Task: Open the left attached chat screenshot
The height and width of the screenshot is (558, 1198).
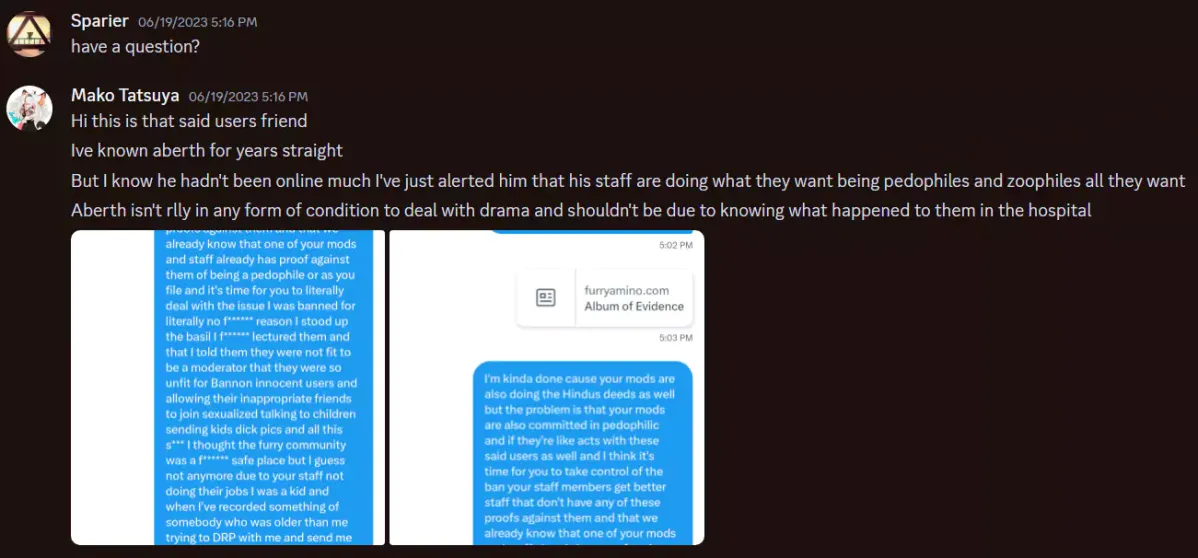Action: [228, 388]
